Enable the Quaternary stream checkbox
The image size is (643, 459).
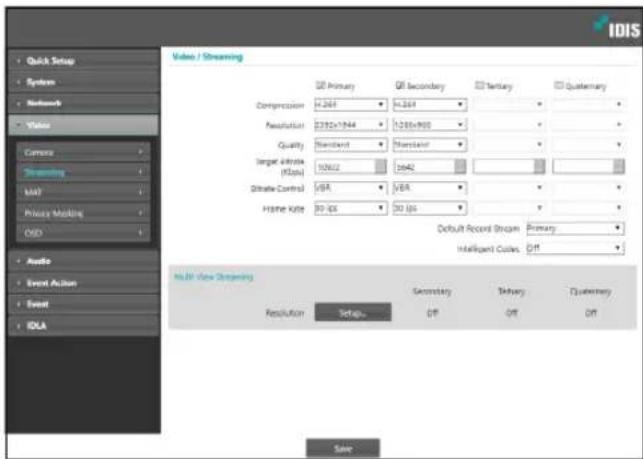click(559, 85)
